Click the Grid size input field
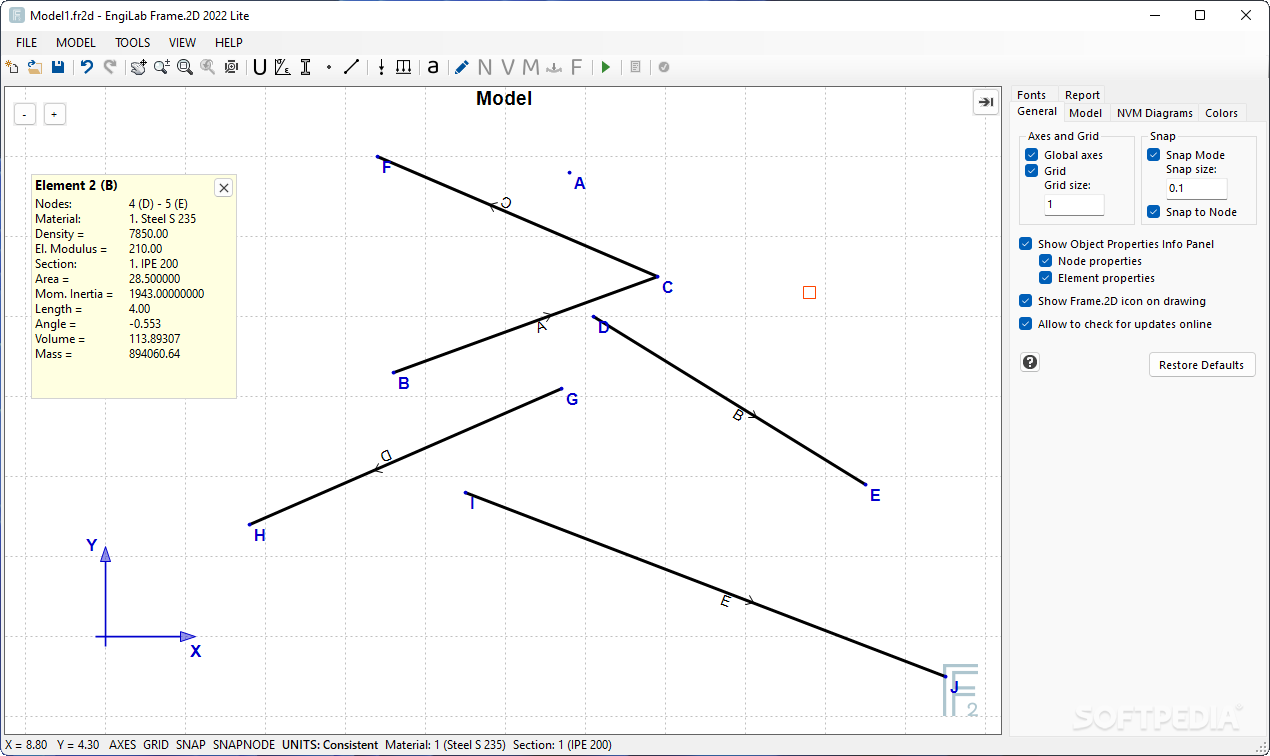Viewport: 1270px width, 756px height. (x=1074, y=204)
